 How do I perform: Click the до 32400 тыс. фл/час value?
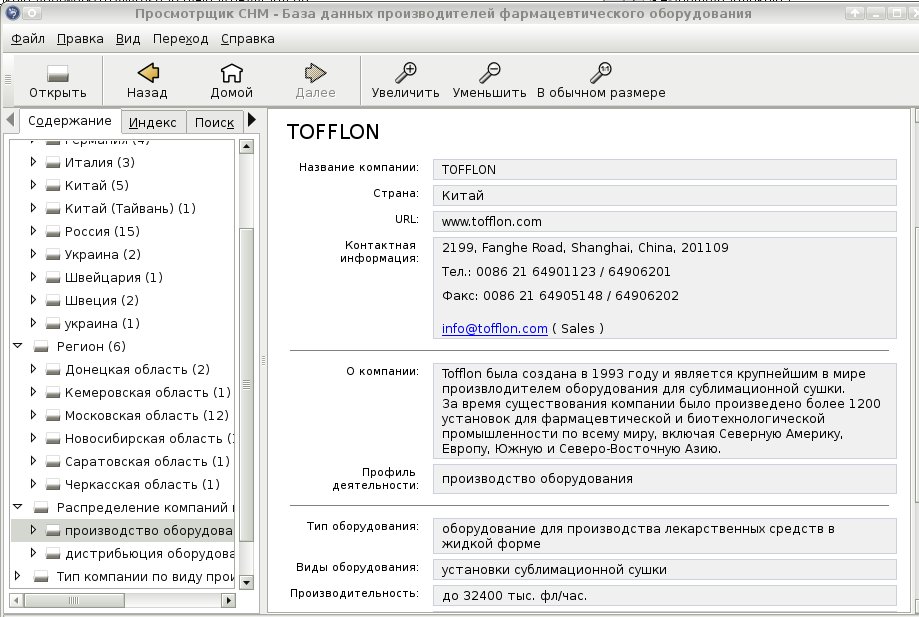pyautogui.click(x=514, y=596)
